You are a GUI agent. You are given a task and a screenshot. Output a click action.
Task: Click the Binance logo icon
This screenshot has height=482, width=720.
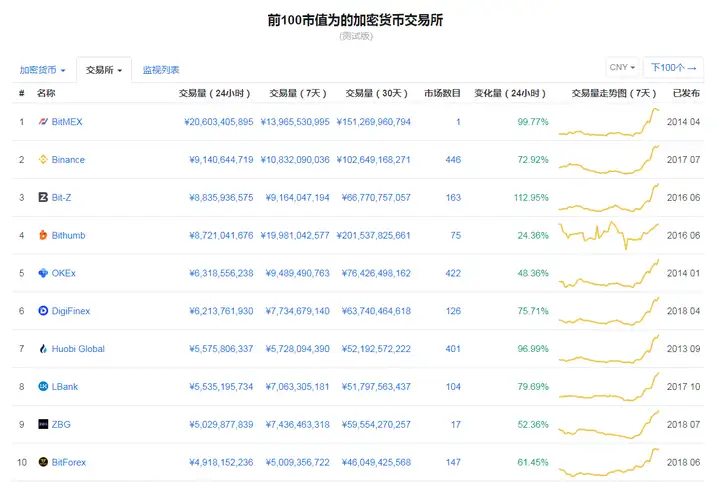(43, 159)
